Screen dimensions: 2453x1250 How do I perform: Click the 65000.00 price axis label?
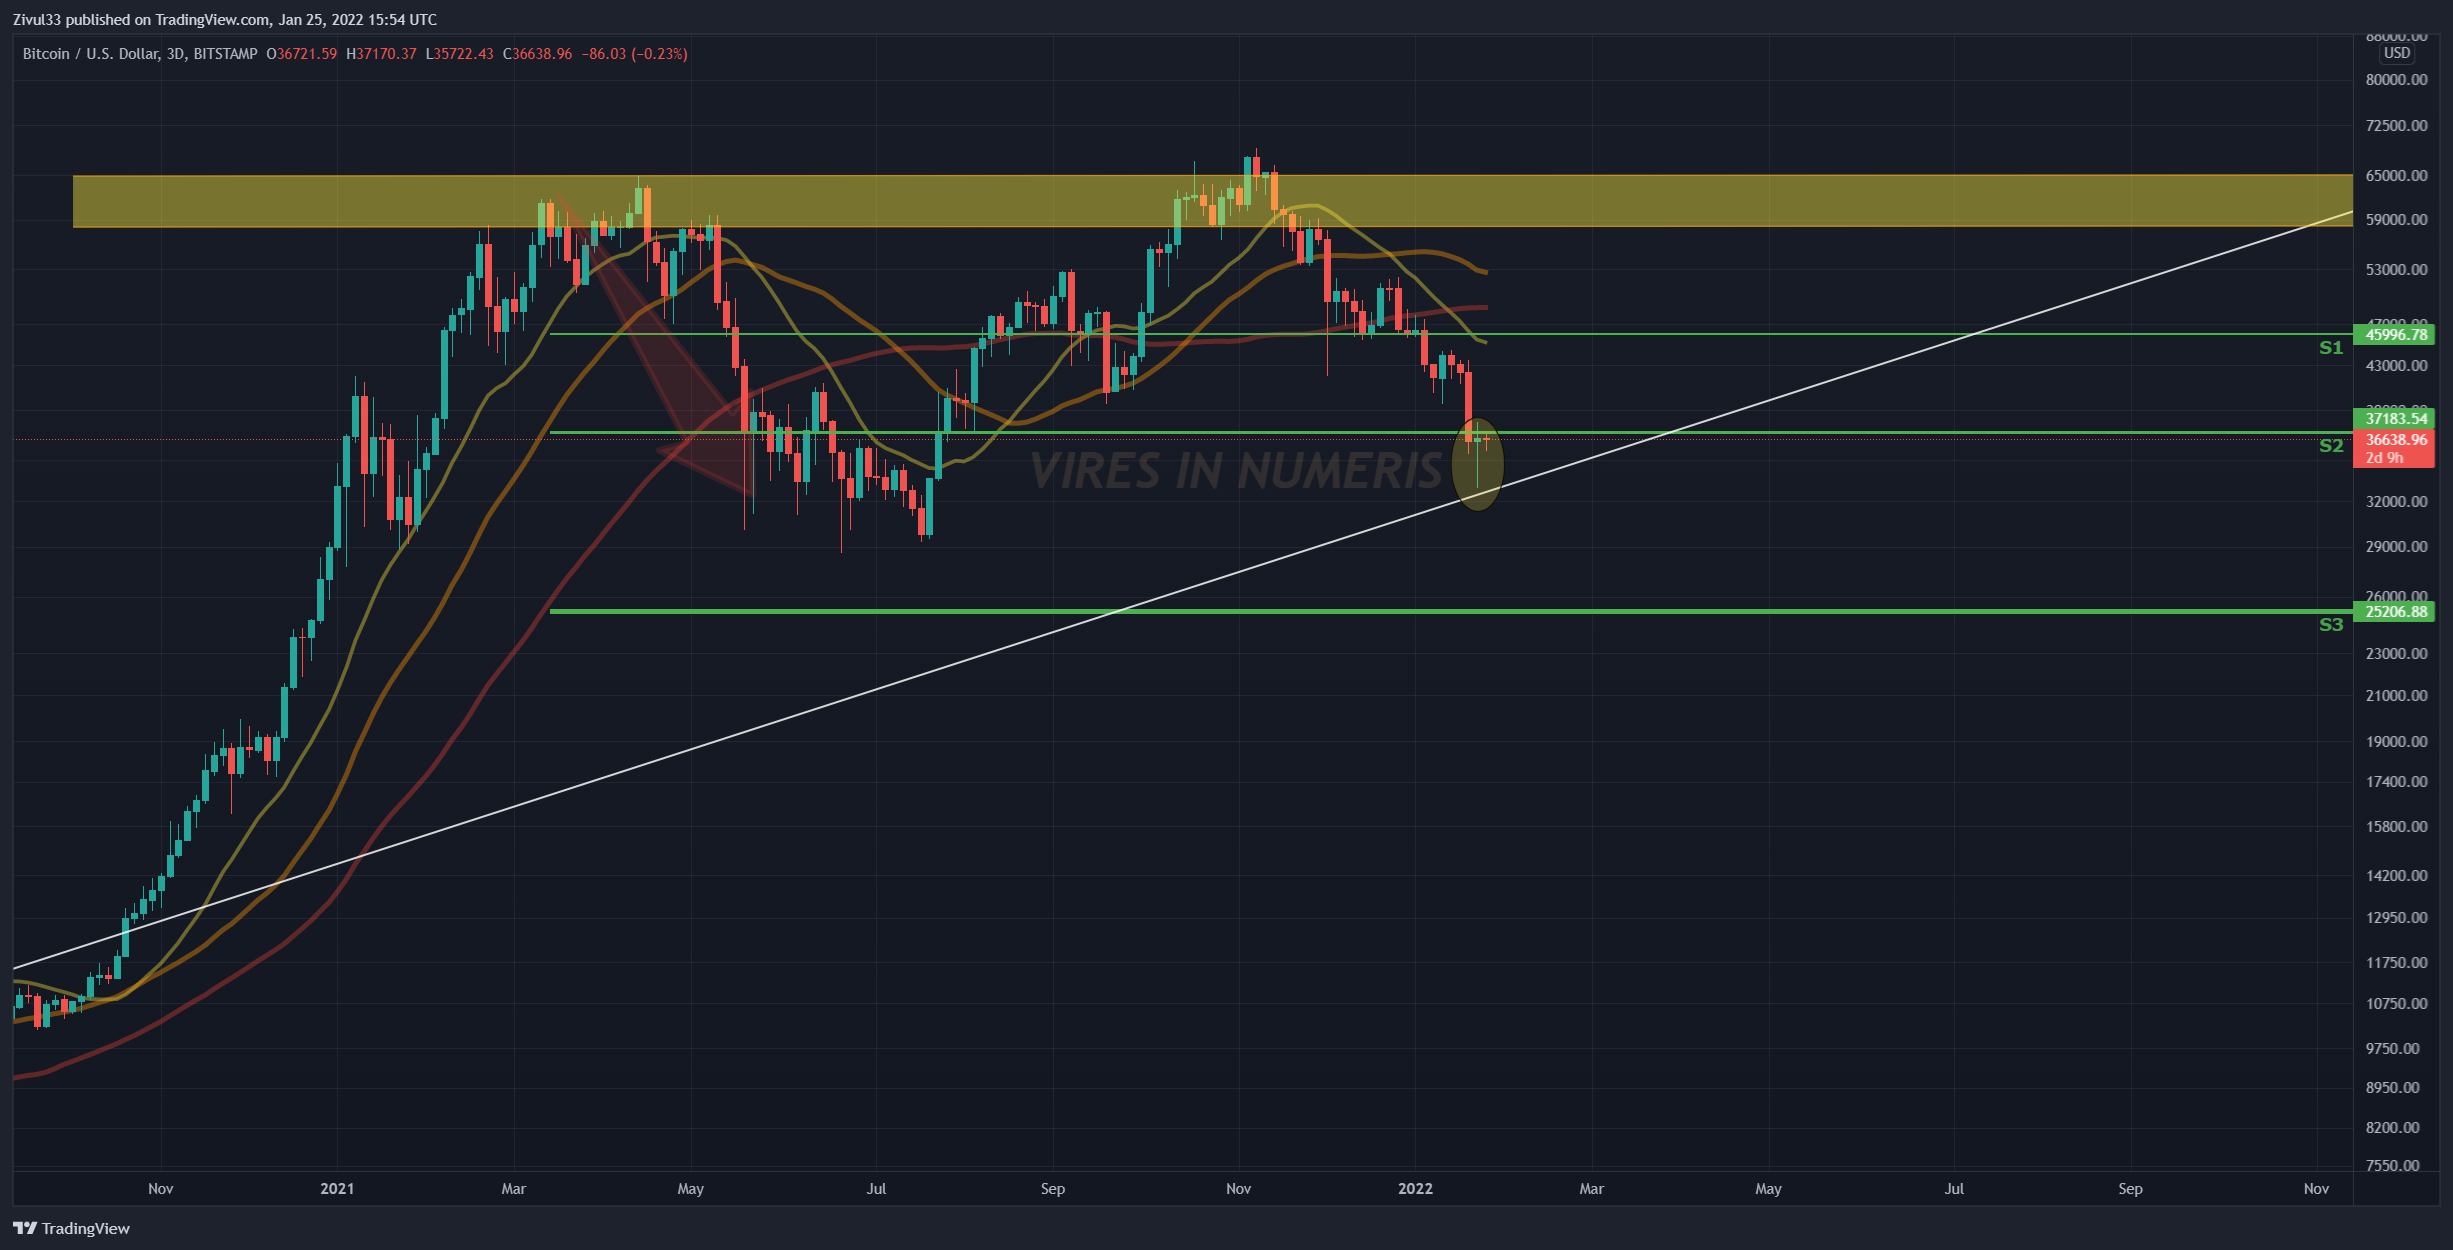tap(2396, 176)
